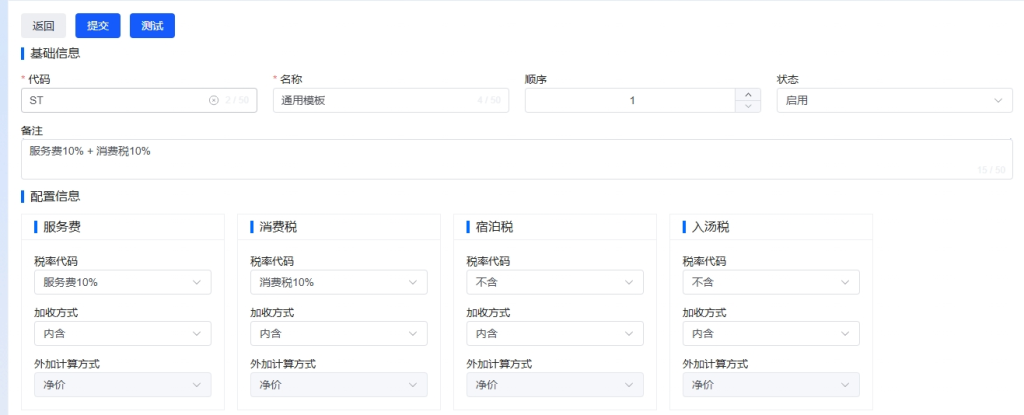Click the 测试 button
This screenshot has height=415, width=1024.
pyautogui.click(x=152, y=26)
